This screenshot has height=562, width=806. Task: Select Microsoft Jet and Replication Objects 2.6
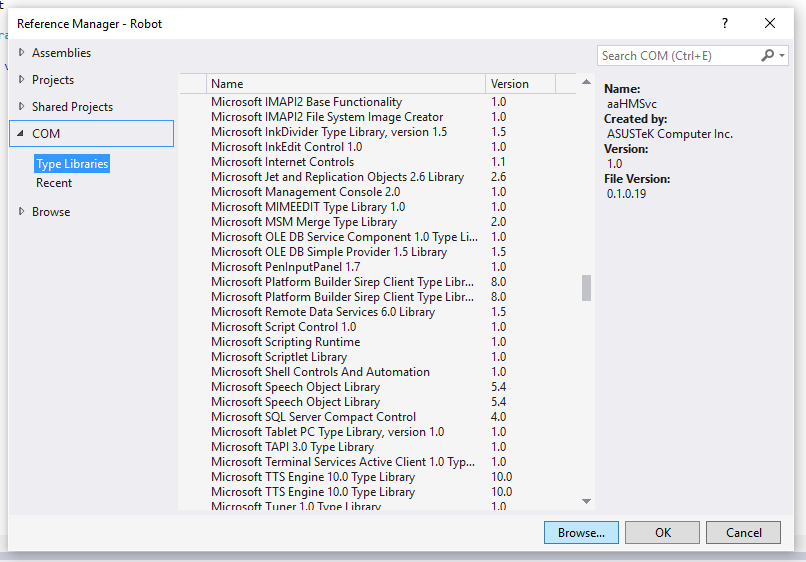tap(378, 177)
